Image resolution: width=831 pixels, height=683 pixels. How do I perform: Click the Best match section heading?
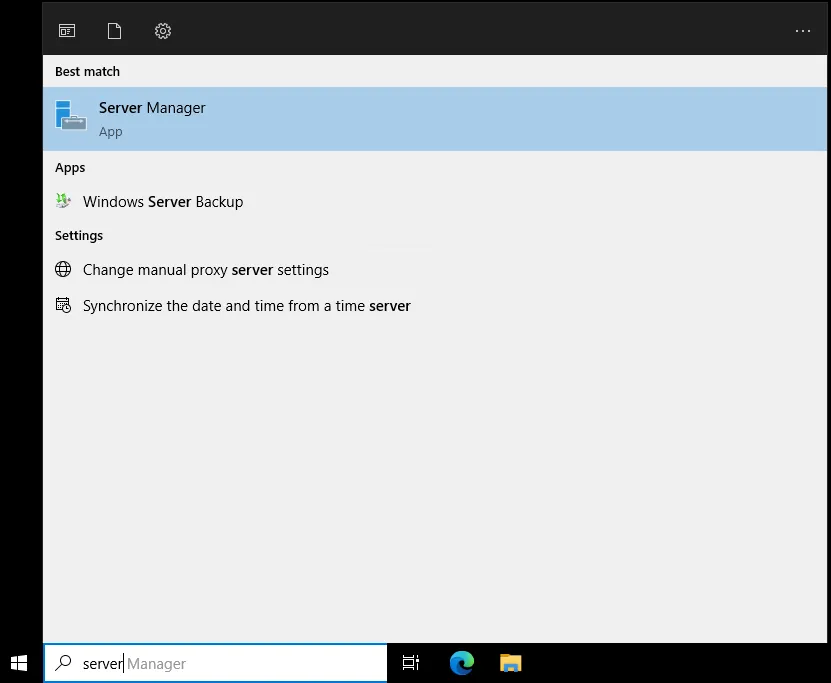pyautogui.click(x=87, y=71)
